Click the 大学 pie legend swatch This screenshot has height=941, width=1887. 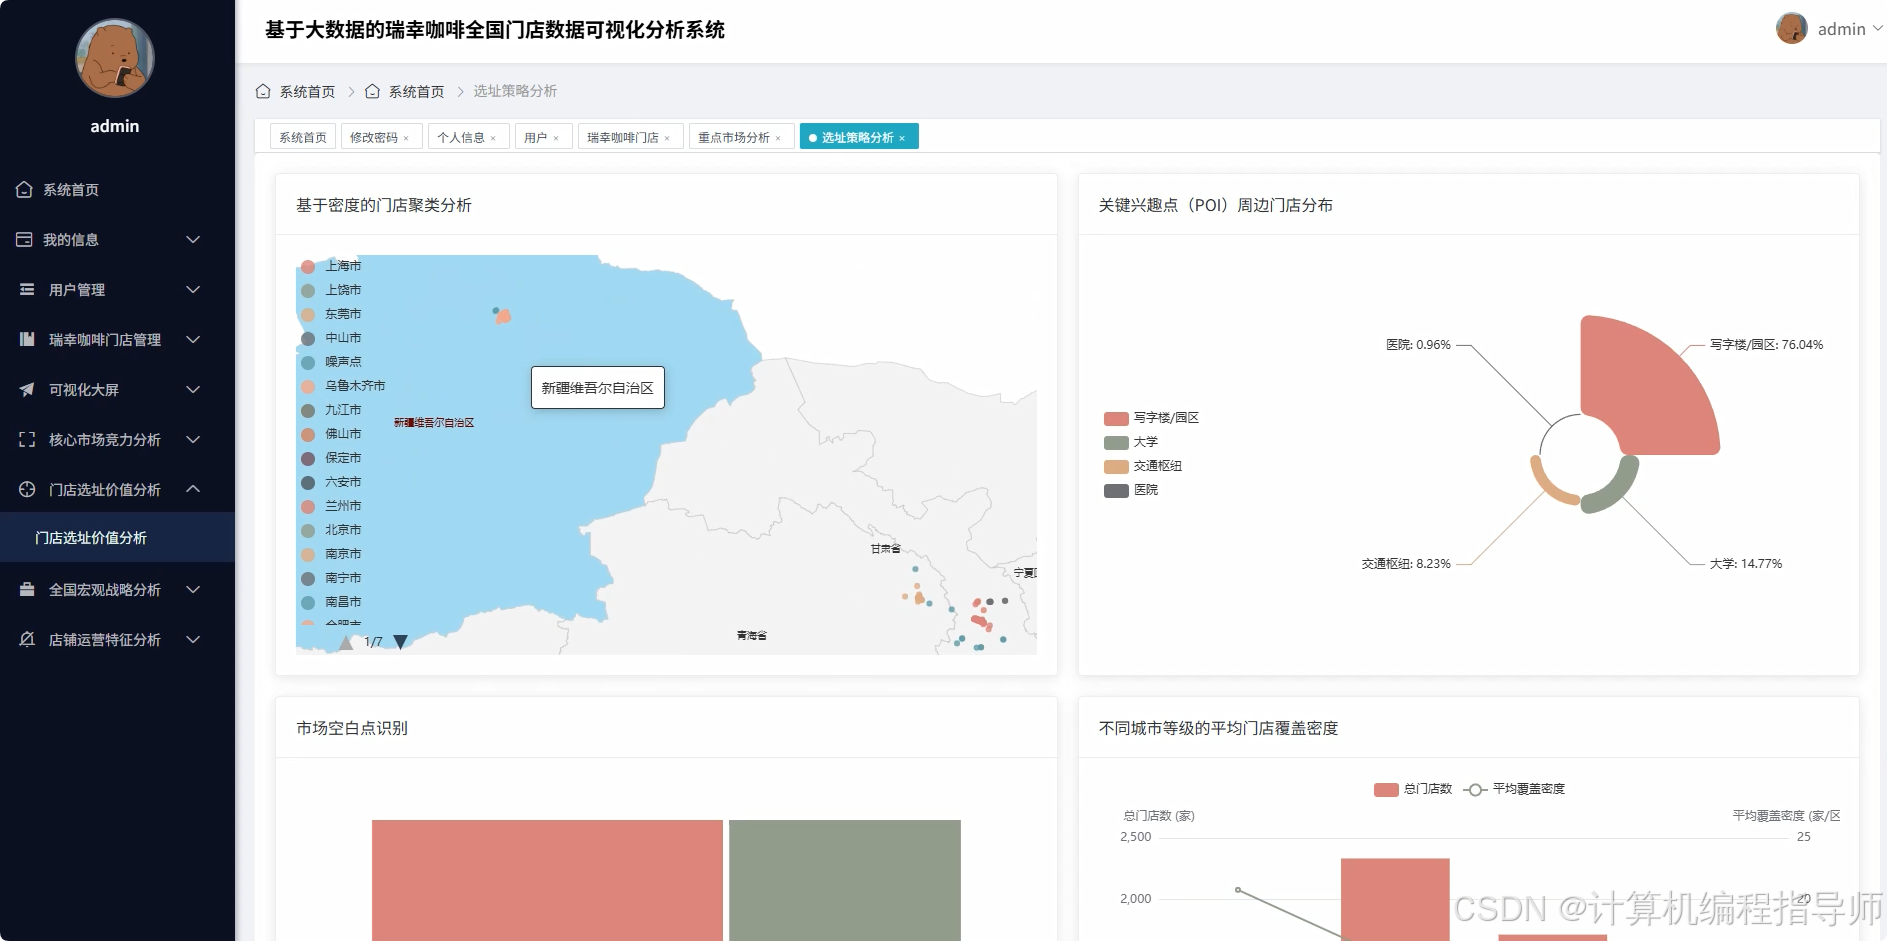[x=1116, y=442]
